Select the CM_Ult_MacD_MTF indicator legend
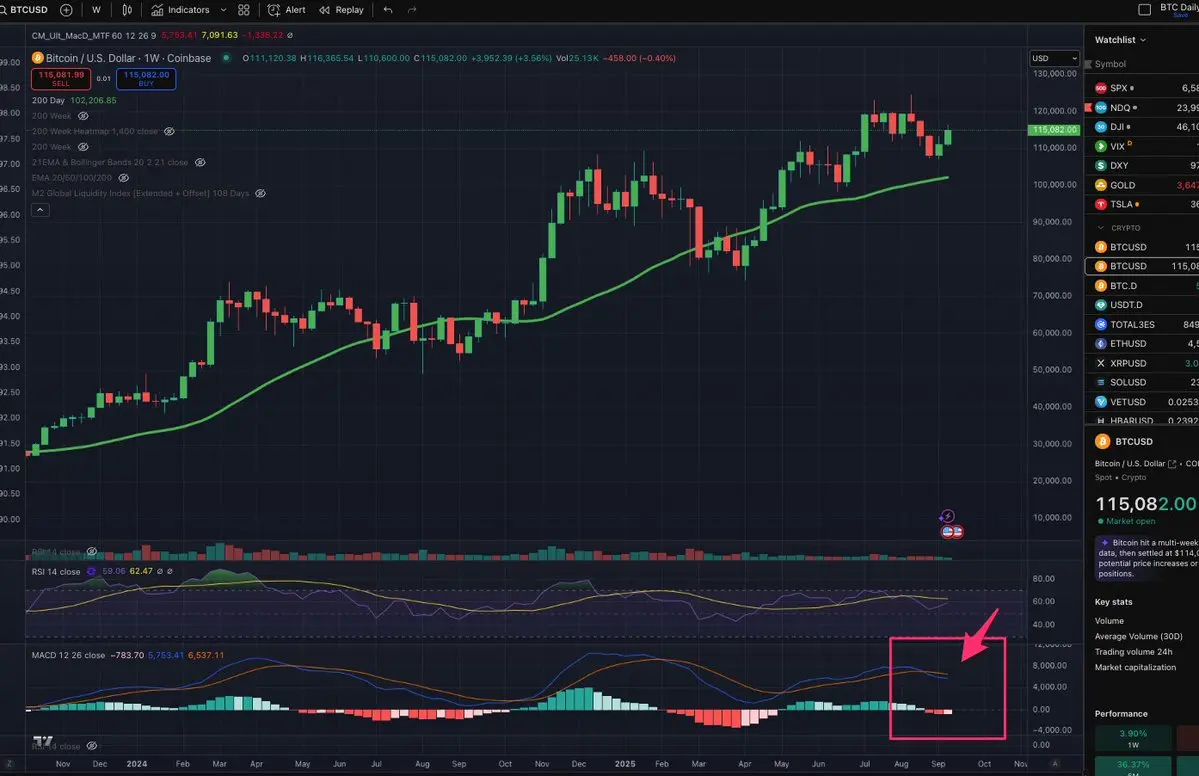Screen dimensions: 1199x776 (x=93, y=35)
